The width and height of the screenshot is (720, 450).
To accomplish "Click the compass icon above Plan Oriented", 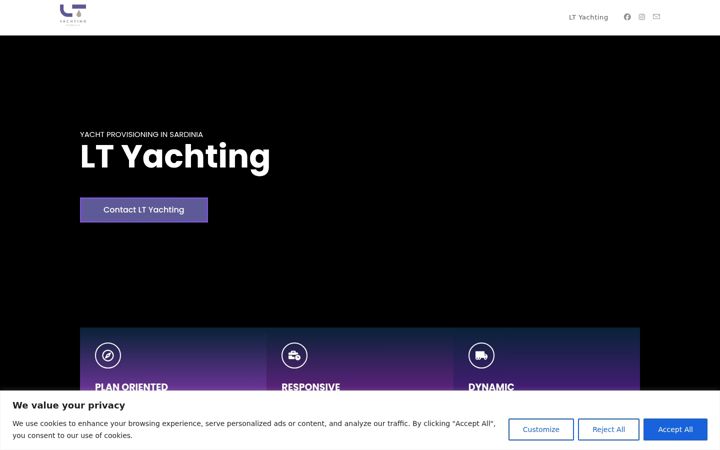I will pos(108,355).
